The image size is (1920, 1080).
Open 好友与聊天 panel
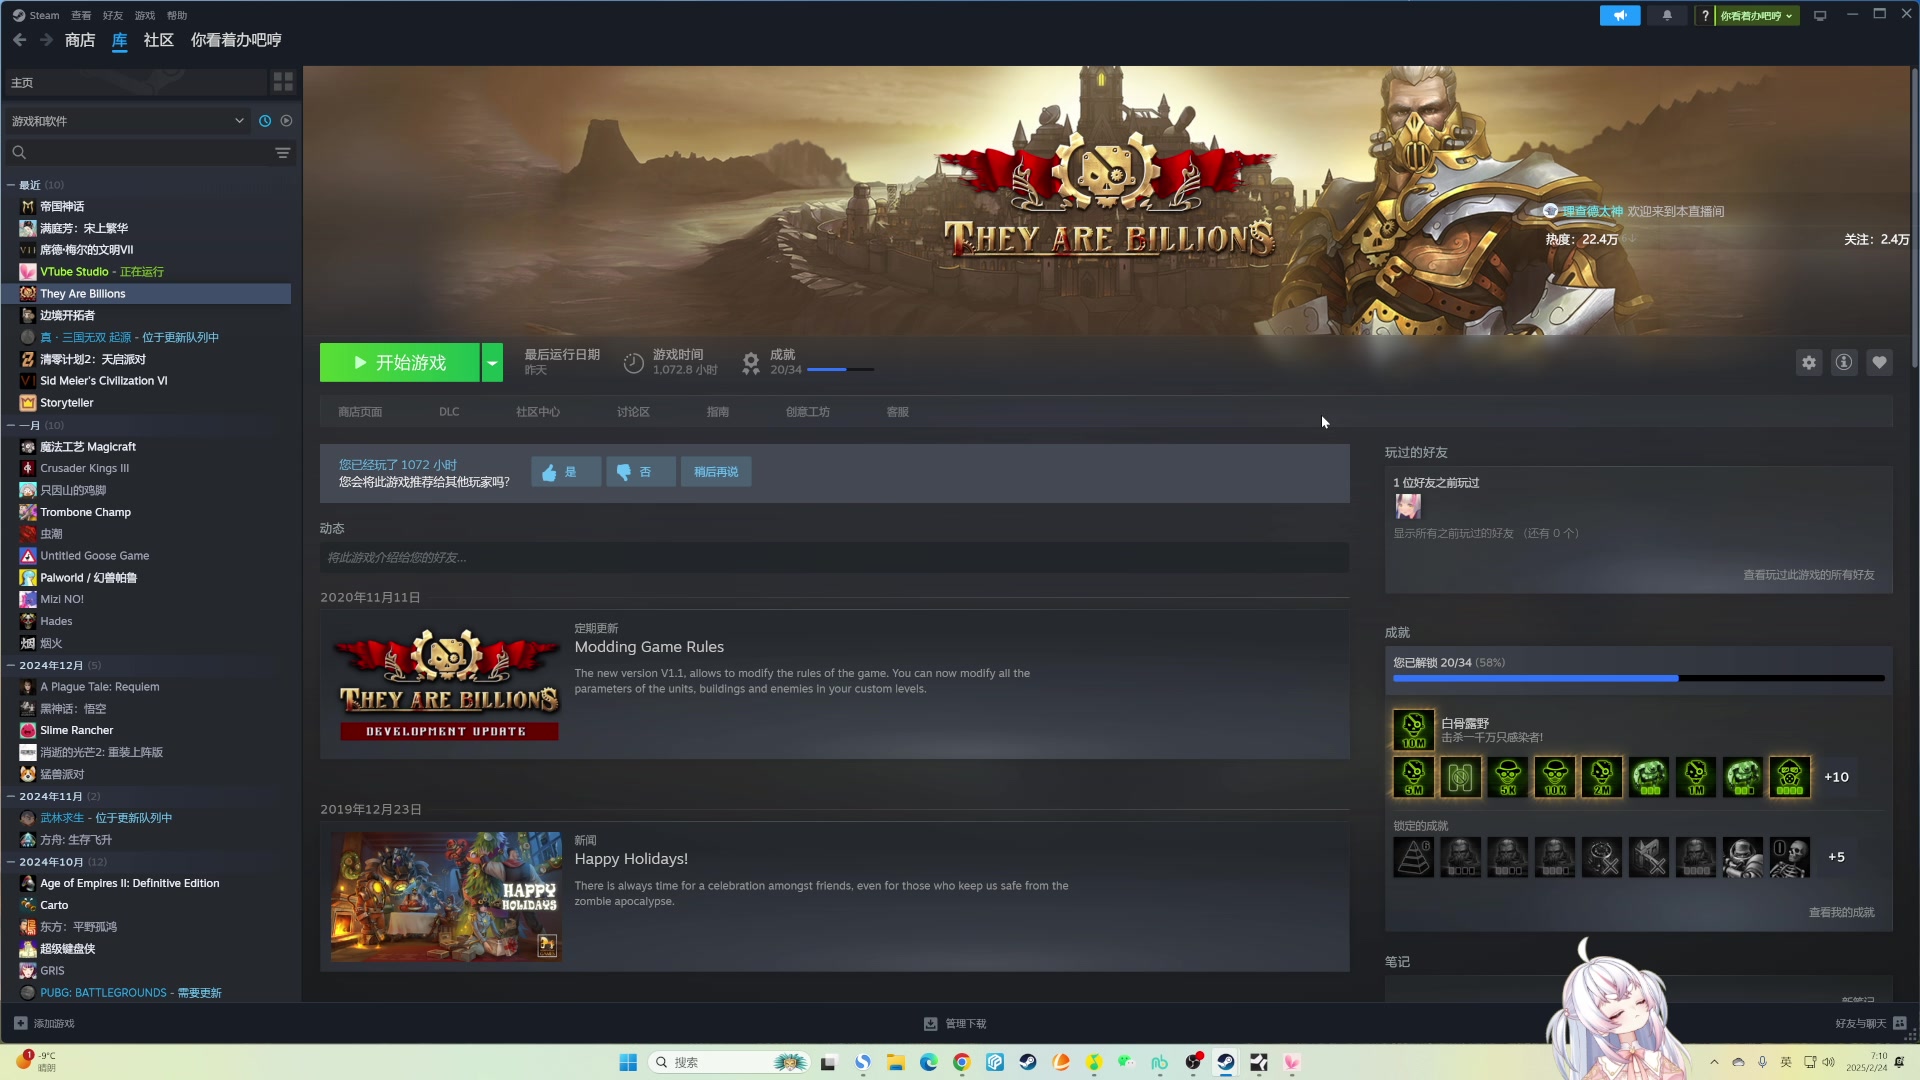pyautogui.click(x=1870, y=1024)
